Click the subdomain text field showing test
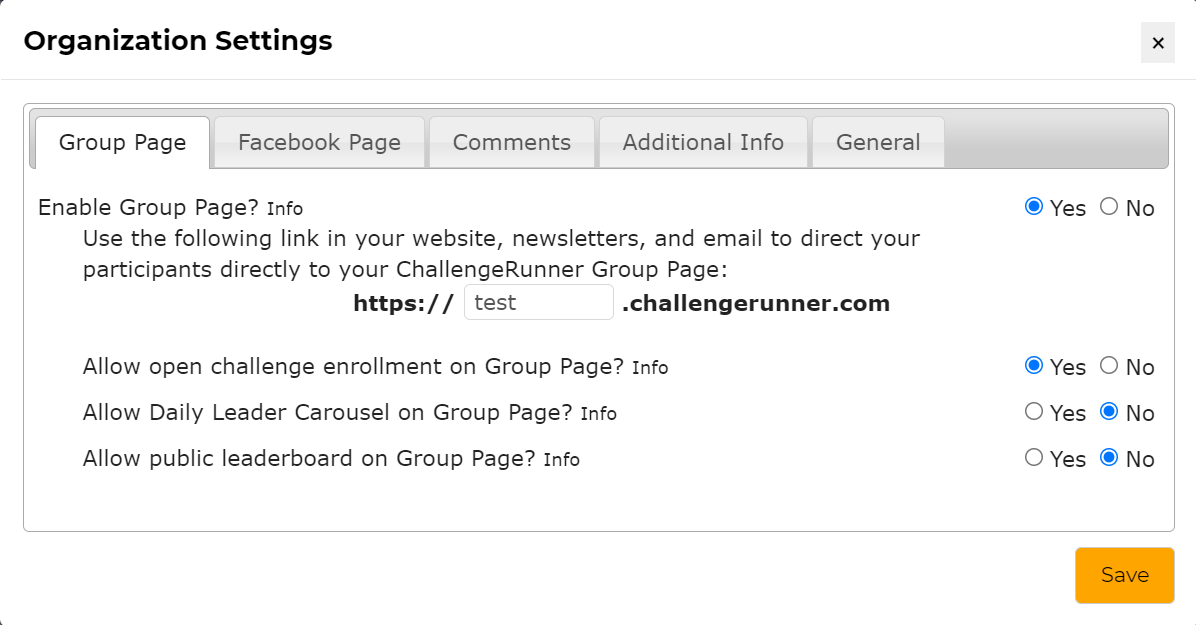1196x625 pixels. (x=538, y=302)
